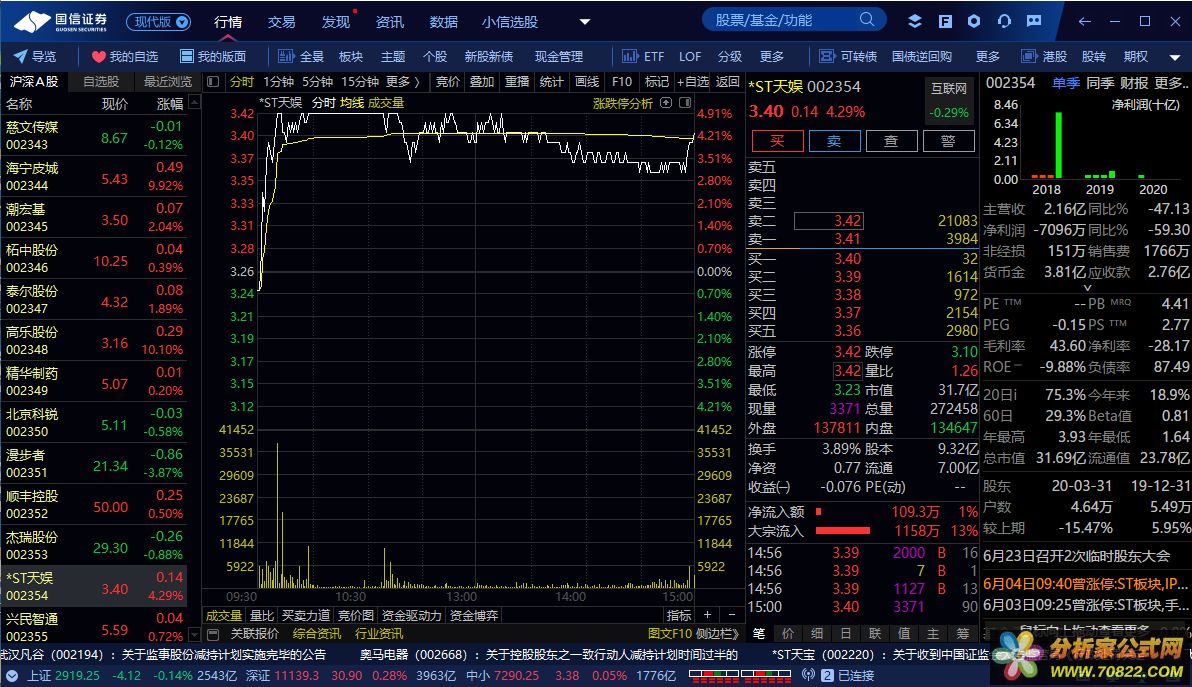Click the message count badge 2
This screenshot has width=1192, height=687.
pos(827,675)
